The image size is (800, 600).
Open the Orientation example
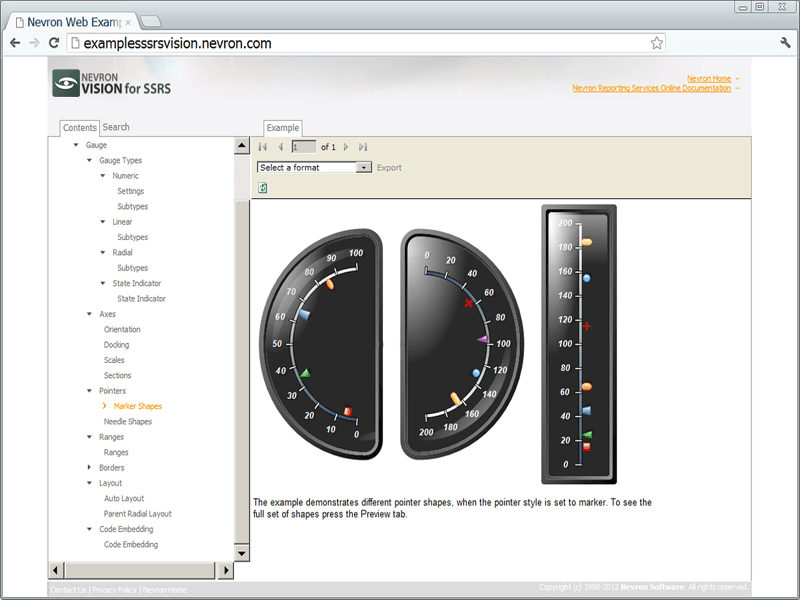[x=122, y=329]
